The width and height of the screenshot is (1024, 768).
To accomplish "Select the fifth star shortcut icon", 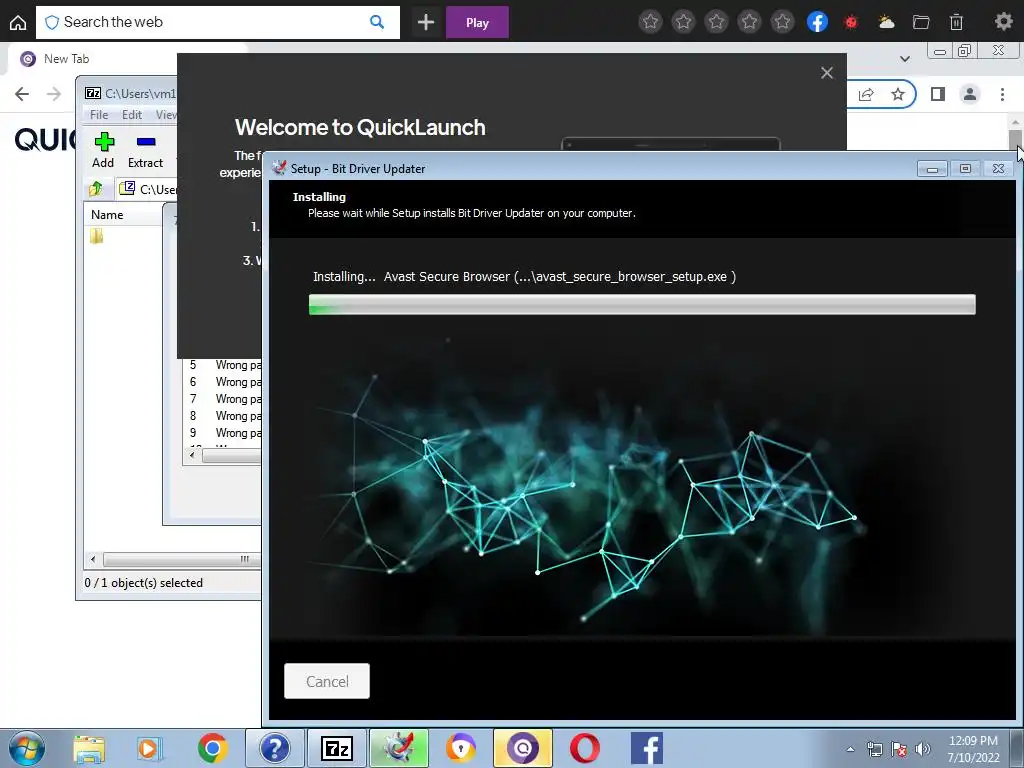I will coord(782,22).
